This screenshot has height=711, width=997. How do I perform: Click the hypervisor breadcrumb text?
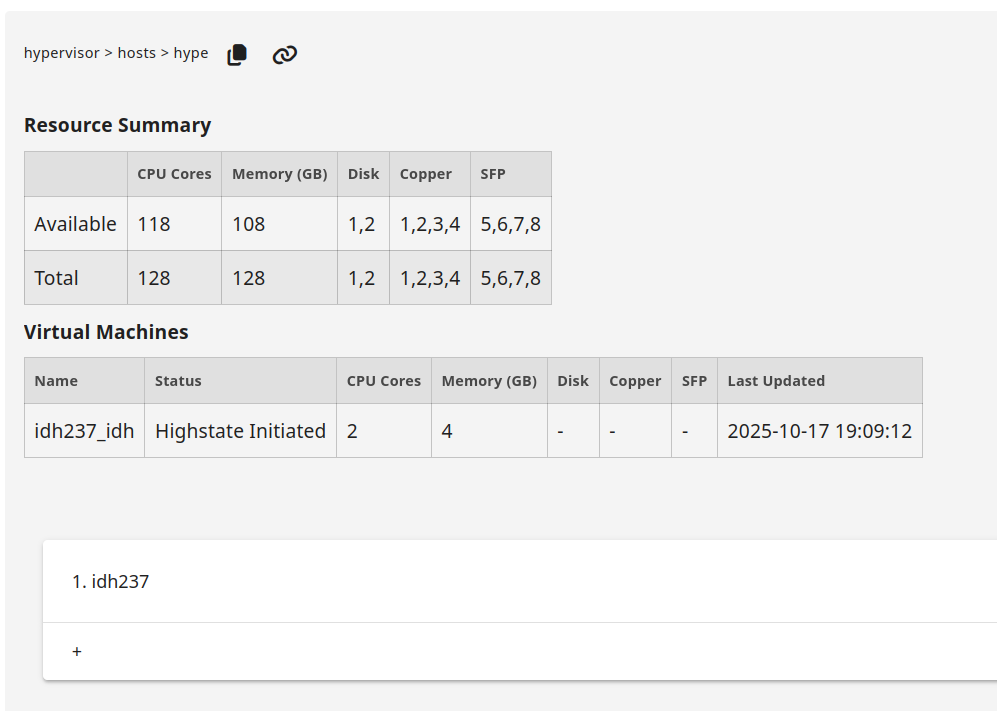click(61, 53)
